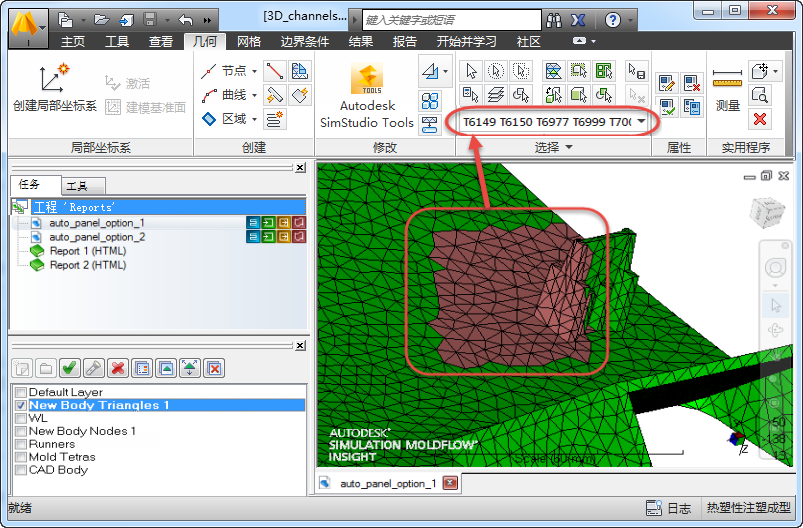The height and width of the screenshot is (528, 803).
Task: Select the arrow pointer selection tool
Action: pos(471,71)
